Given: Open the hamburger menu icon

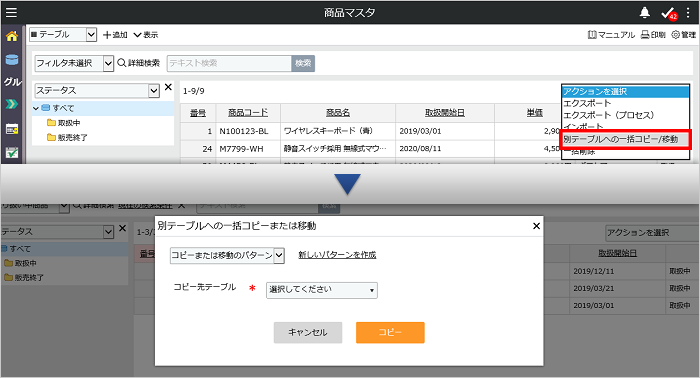Looking at the screenshot, I should tap(11, 12).
